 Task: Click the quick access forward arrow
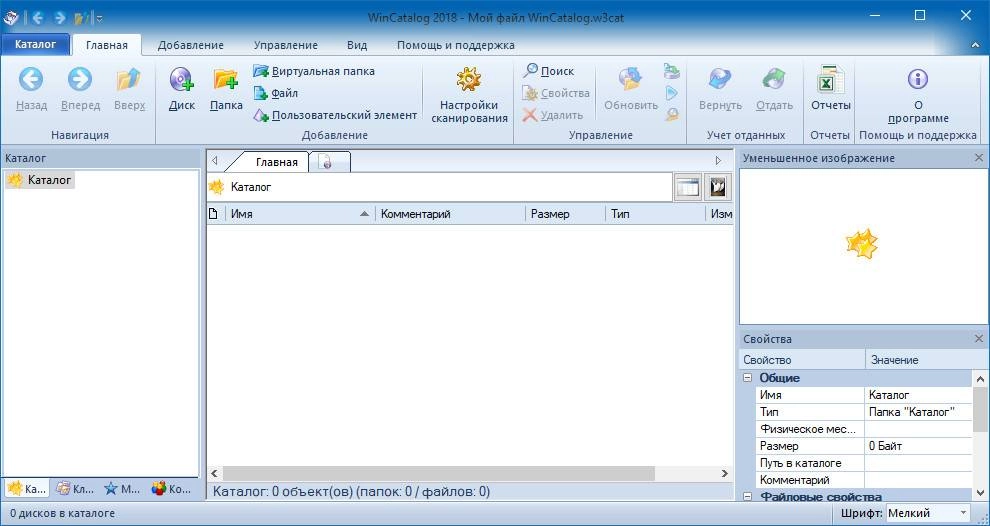click(59, 18)
